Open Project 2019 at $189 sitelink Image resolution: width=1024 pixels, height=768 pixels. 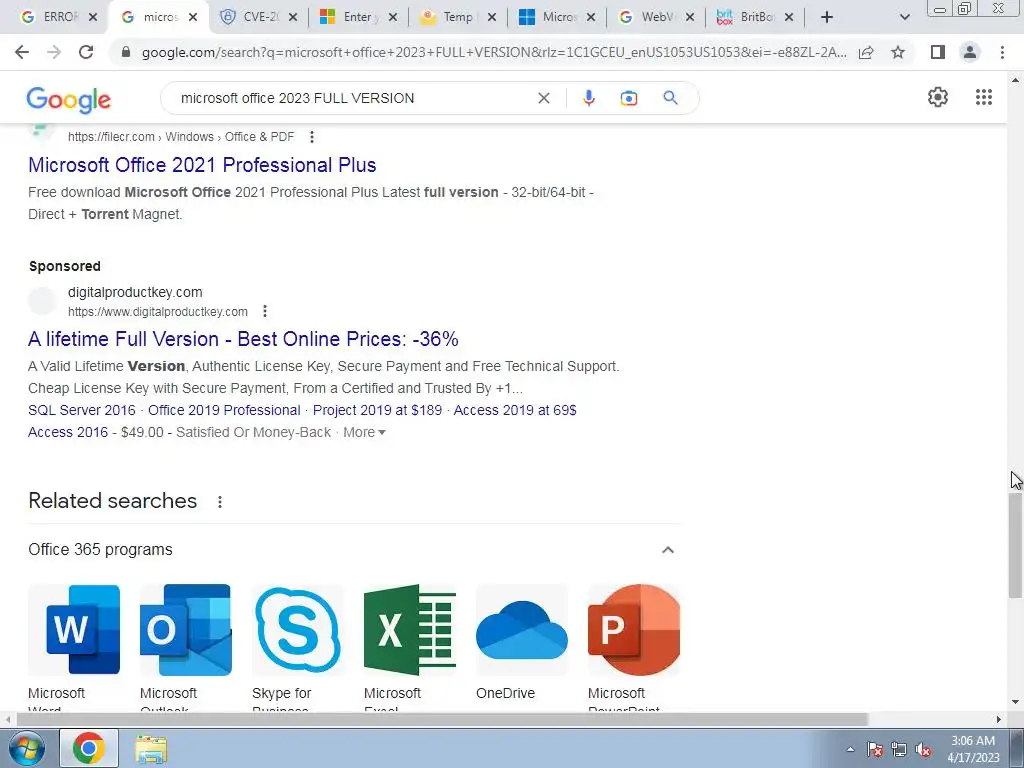377,410
